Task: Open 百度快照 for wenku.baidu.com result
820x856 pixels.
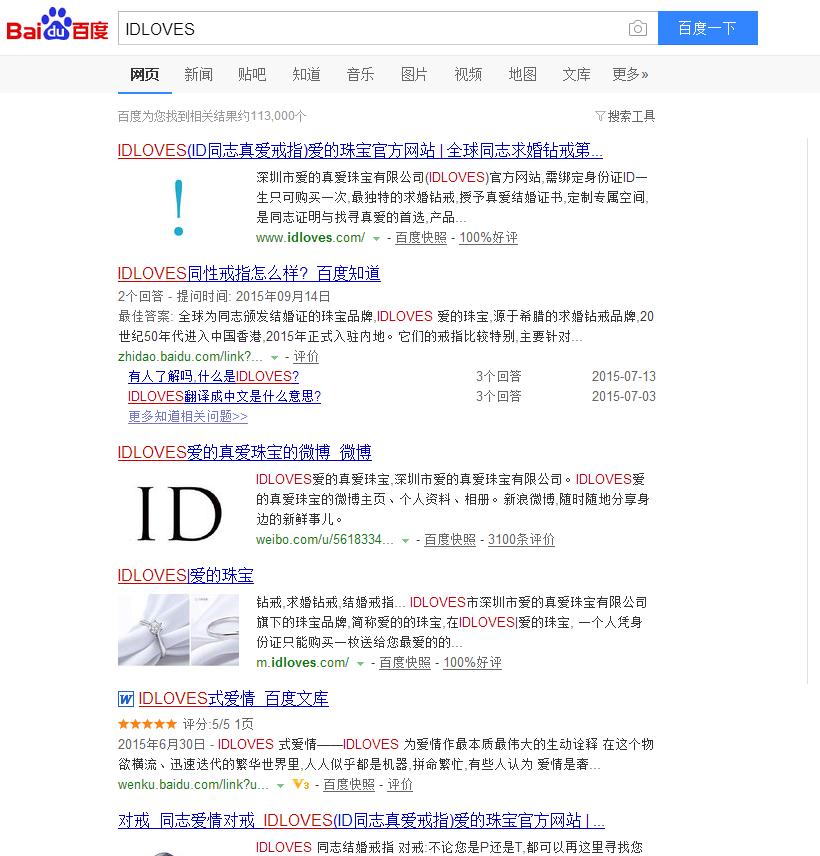Action: point(349,785)
